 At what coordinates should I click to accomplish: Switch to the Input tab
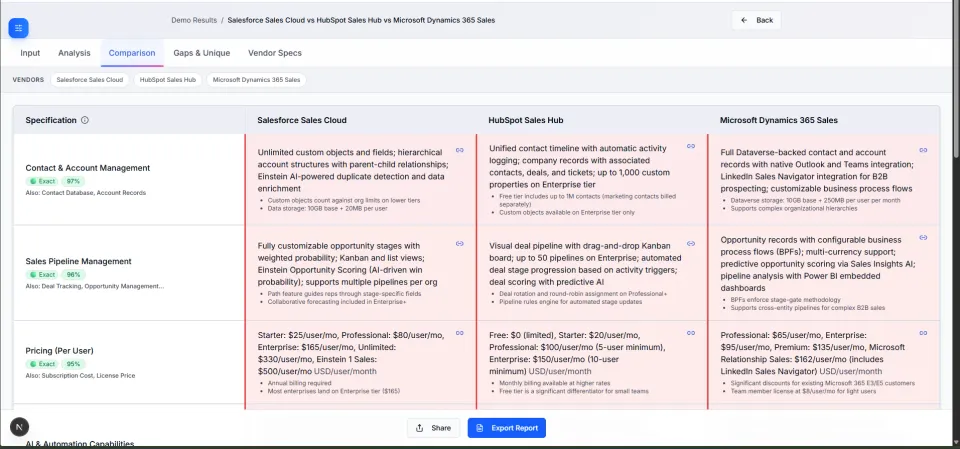[30, 53]
